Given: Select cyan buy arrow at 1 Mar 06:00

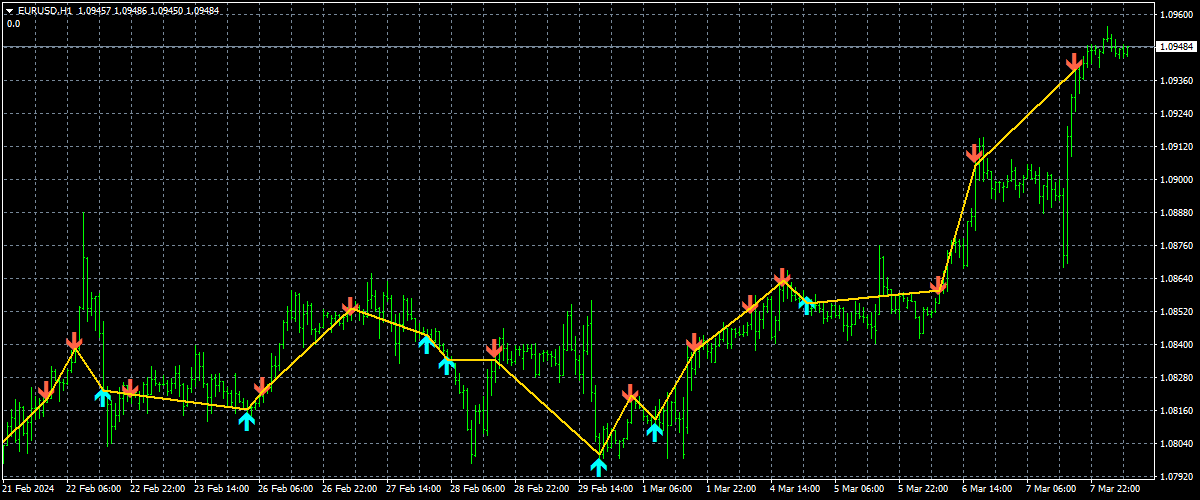Looking at the screenshot, I should coord(654,432).
